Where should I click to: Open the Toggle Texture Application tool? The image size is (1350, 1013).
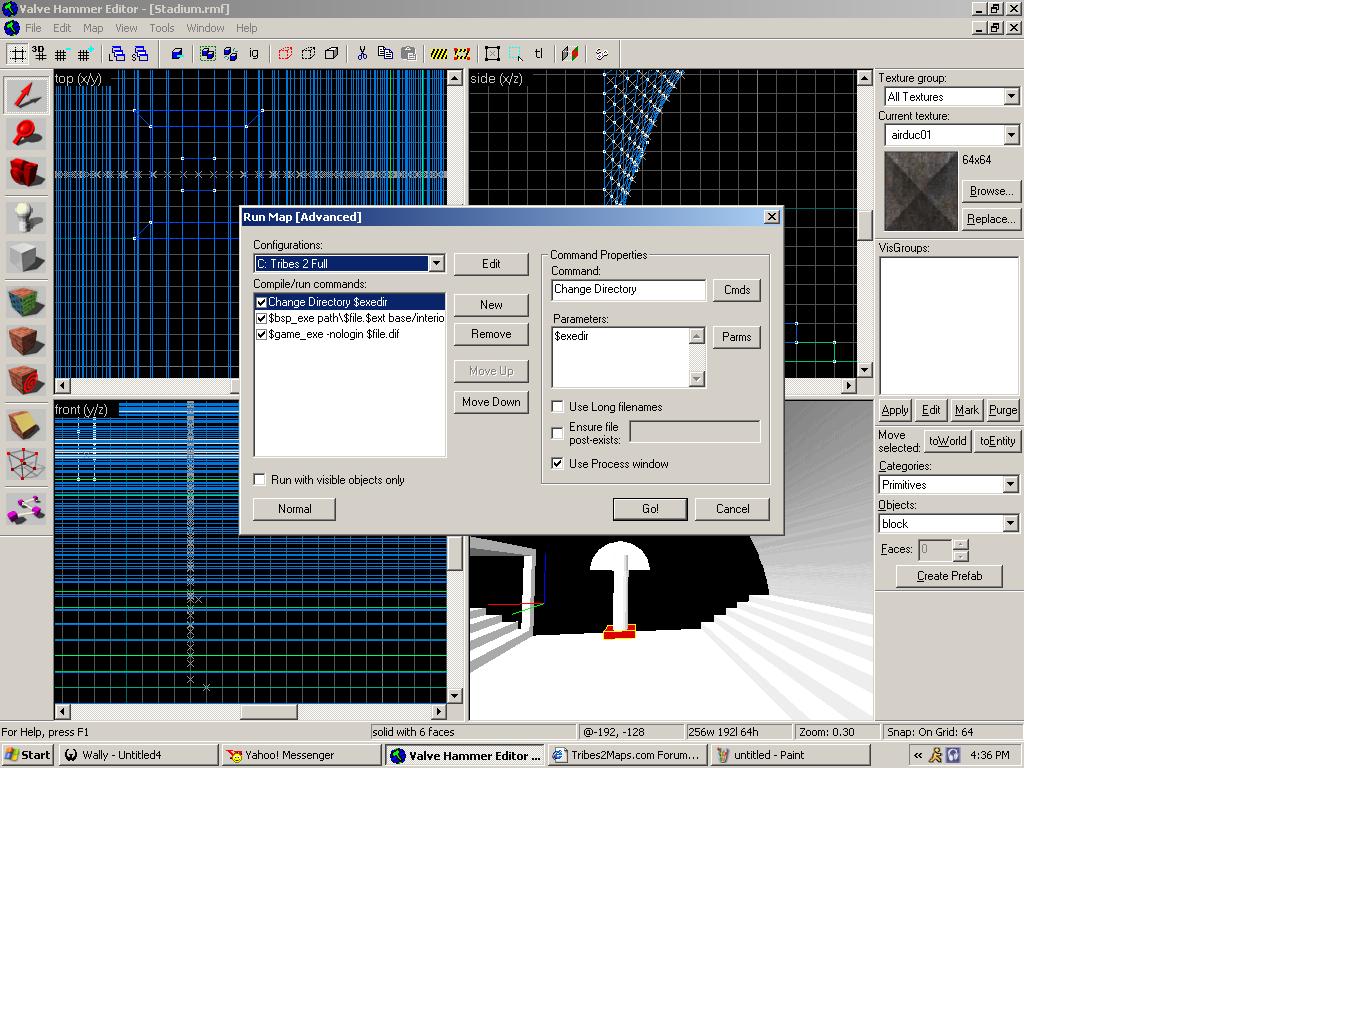tap(26, 300)
